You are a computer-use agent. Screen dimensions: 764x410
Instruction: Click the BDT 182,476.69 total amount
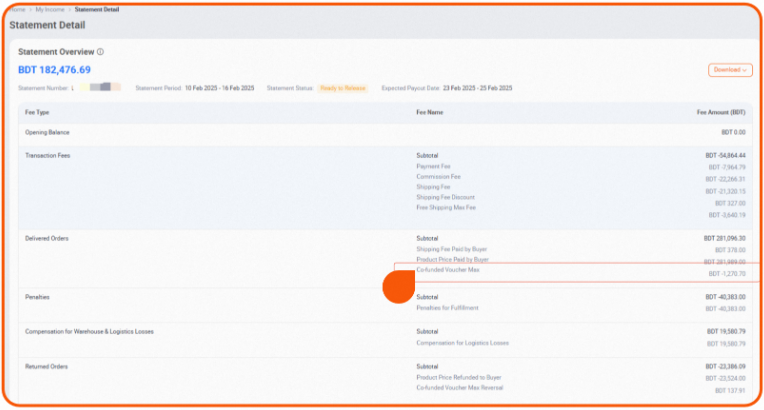pyautogui.click(x=54, y=70)
